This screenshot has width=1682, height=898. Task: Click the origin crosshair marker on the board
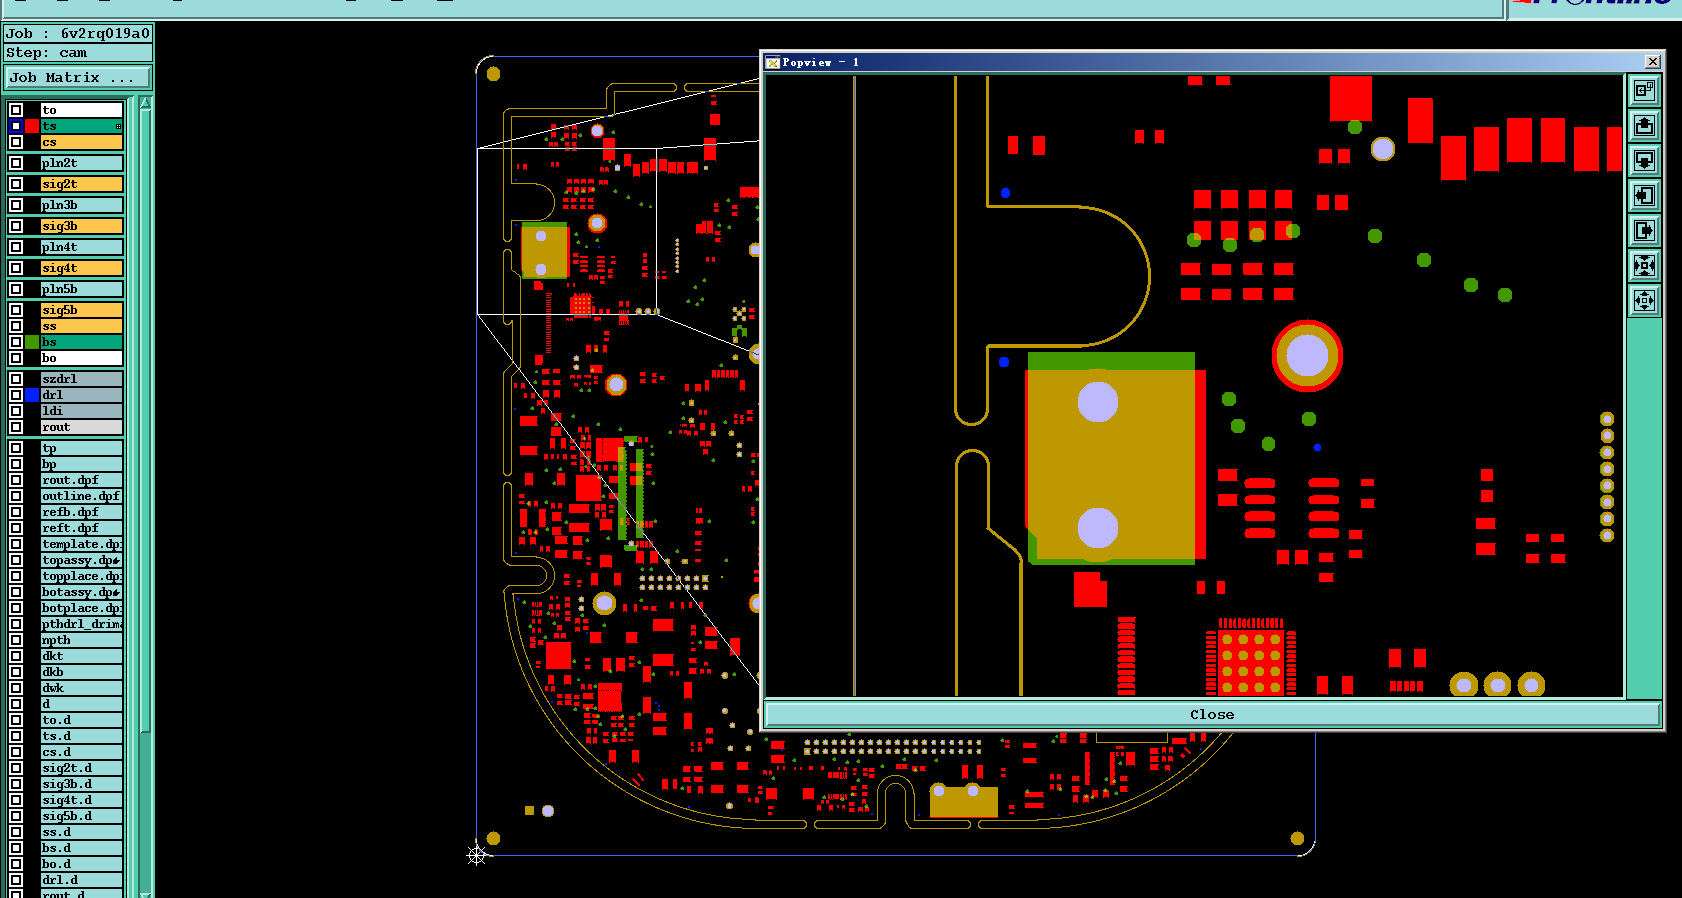pyautogui.click(x=477, y=855)
